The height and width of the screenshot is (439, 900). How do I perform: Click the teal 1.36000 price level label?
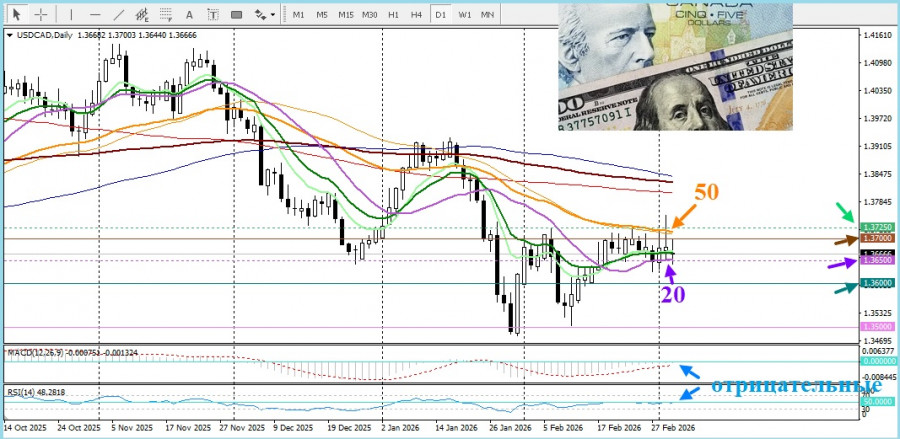coord(878,283)
